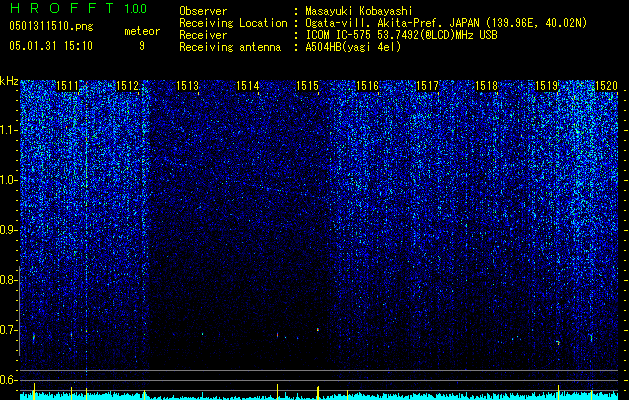Click the red meteor echo spot under 1515
The image size is (629, 400).
pos(318,329)
